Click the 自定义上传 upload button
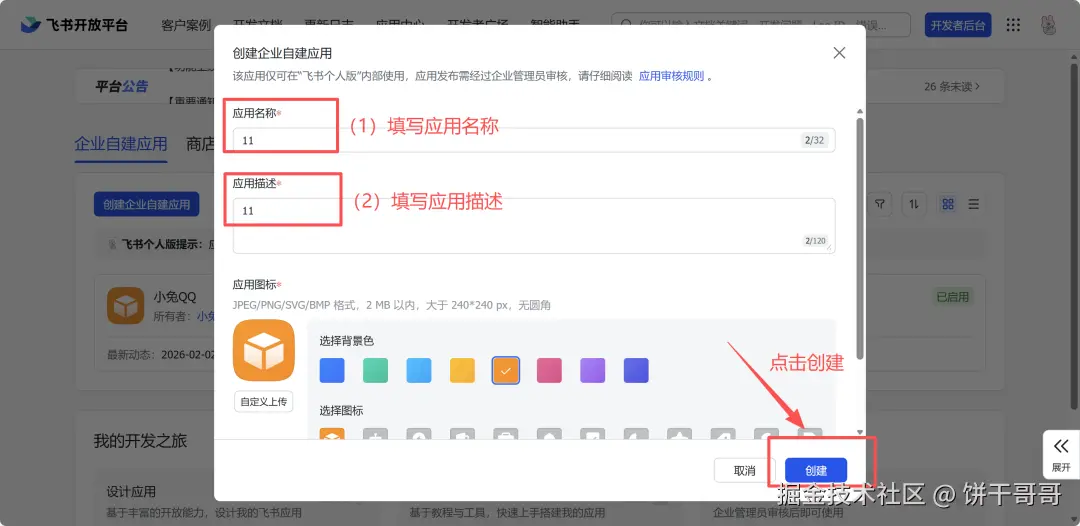 [264, 401]
